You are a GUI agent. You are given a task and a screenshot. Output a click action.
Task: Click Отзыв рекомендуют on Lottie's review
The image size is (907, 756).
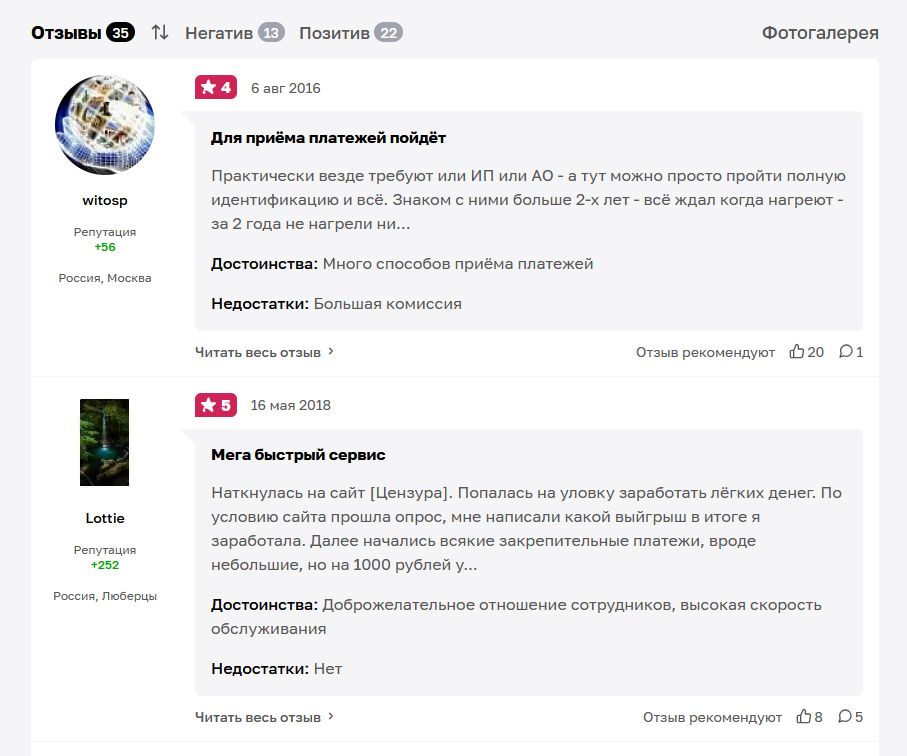point(712,717)
